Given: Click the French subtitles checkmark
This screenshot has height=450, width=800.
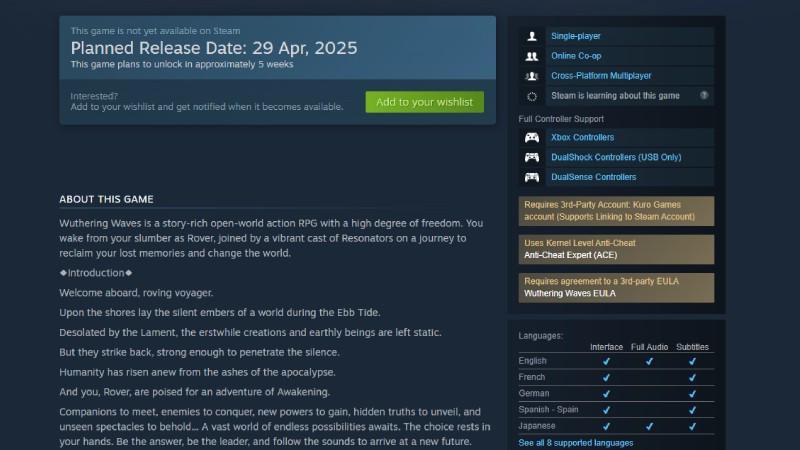Looking at the screenshot, I should click(692, 378).
